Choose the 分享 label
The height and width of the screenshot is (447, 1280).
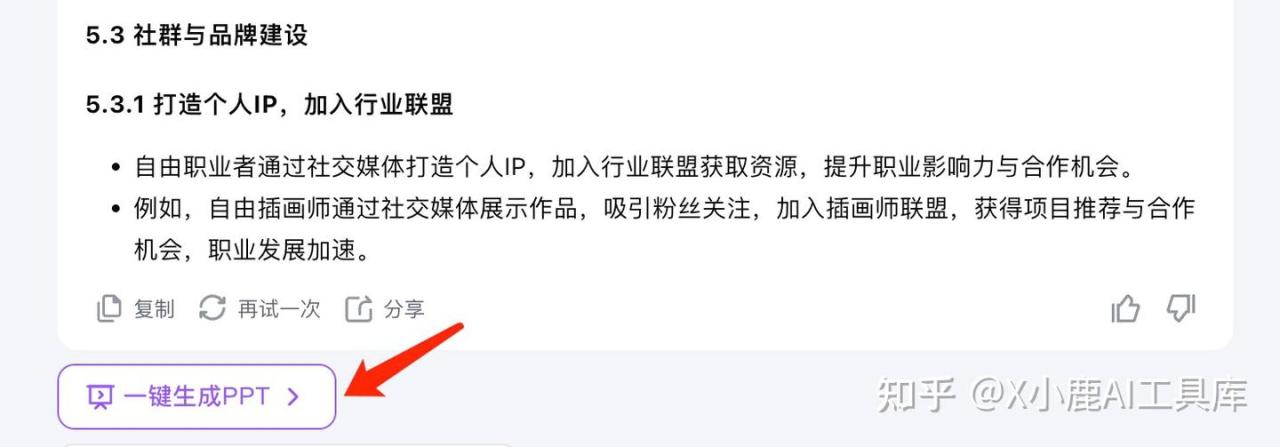pos(404,309)
